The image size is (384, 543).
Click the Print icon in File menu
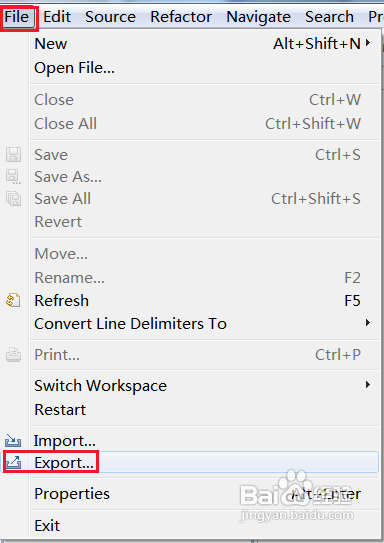[13, 355]
